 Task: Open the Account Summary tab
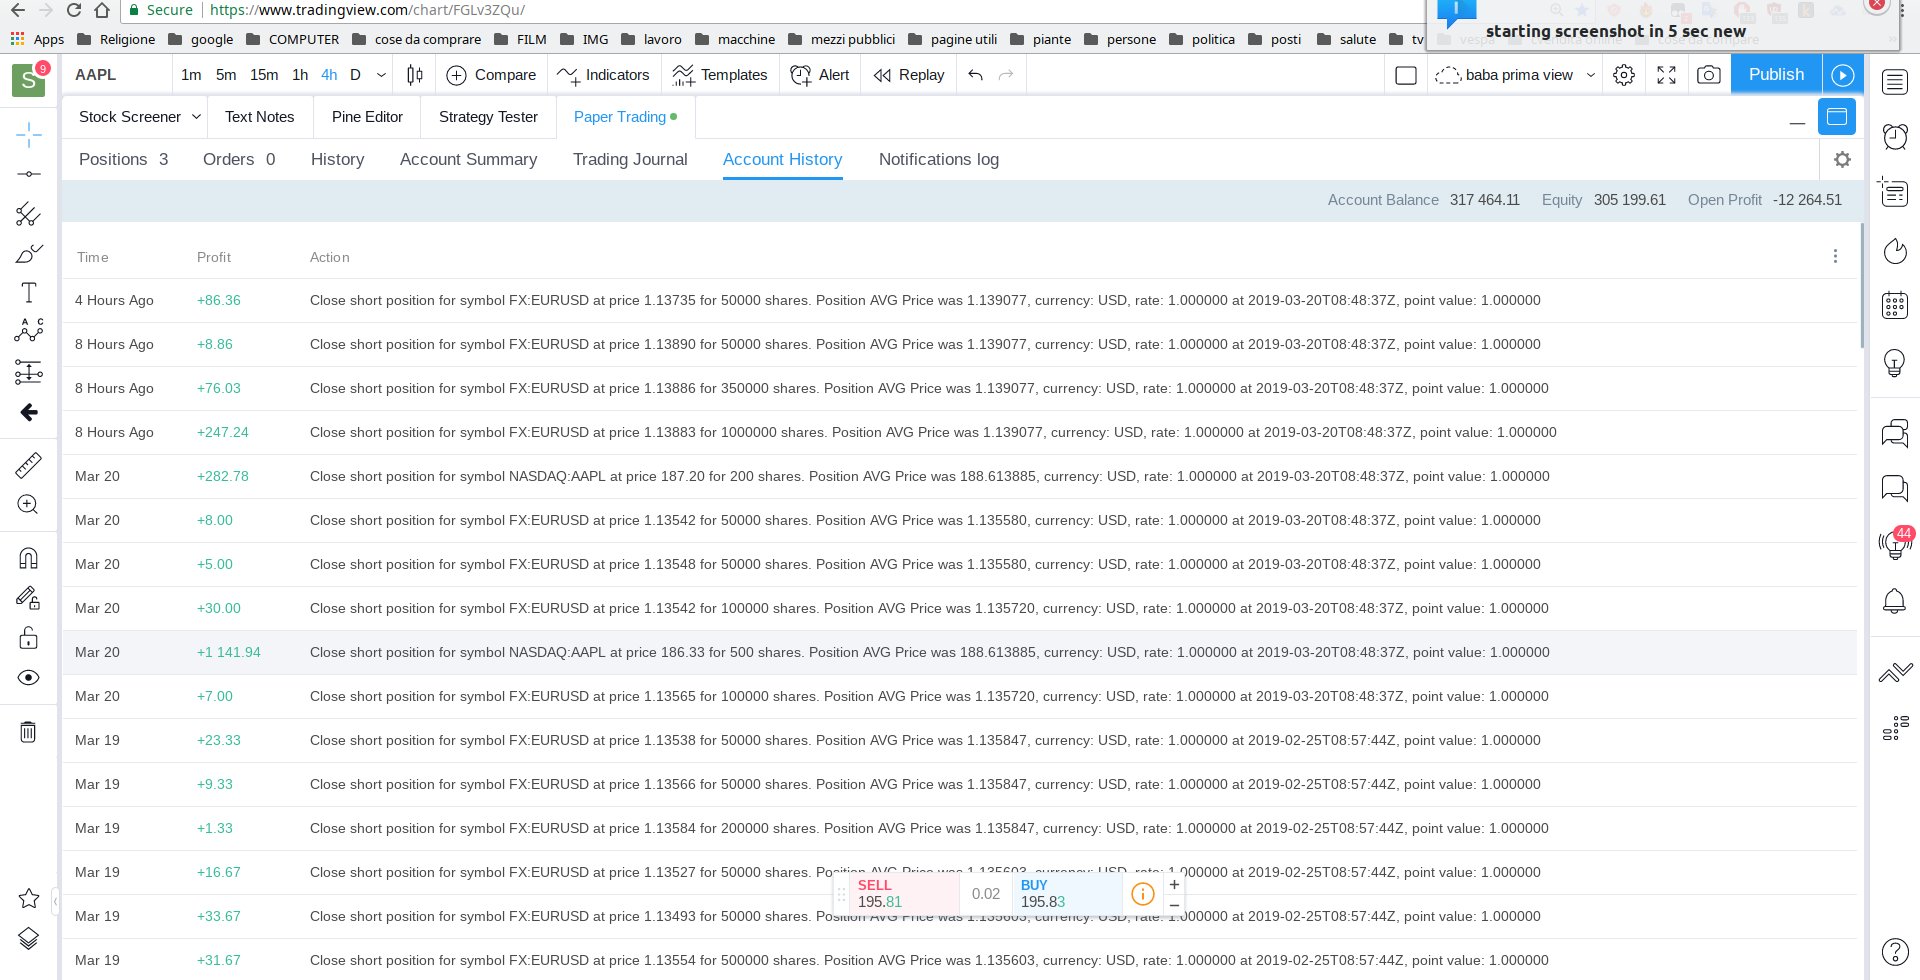click(468, 160)
